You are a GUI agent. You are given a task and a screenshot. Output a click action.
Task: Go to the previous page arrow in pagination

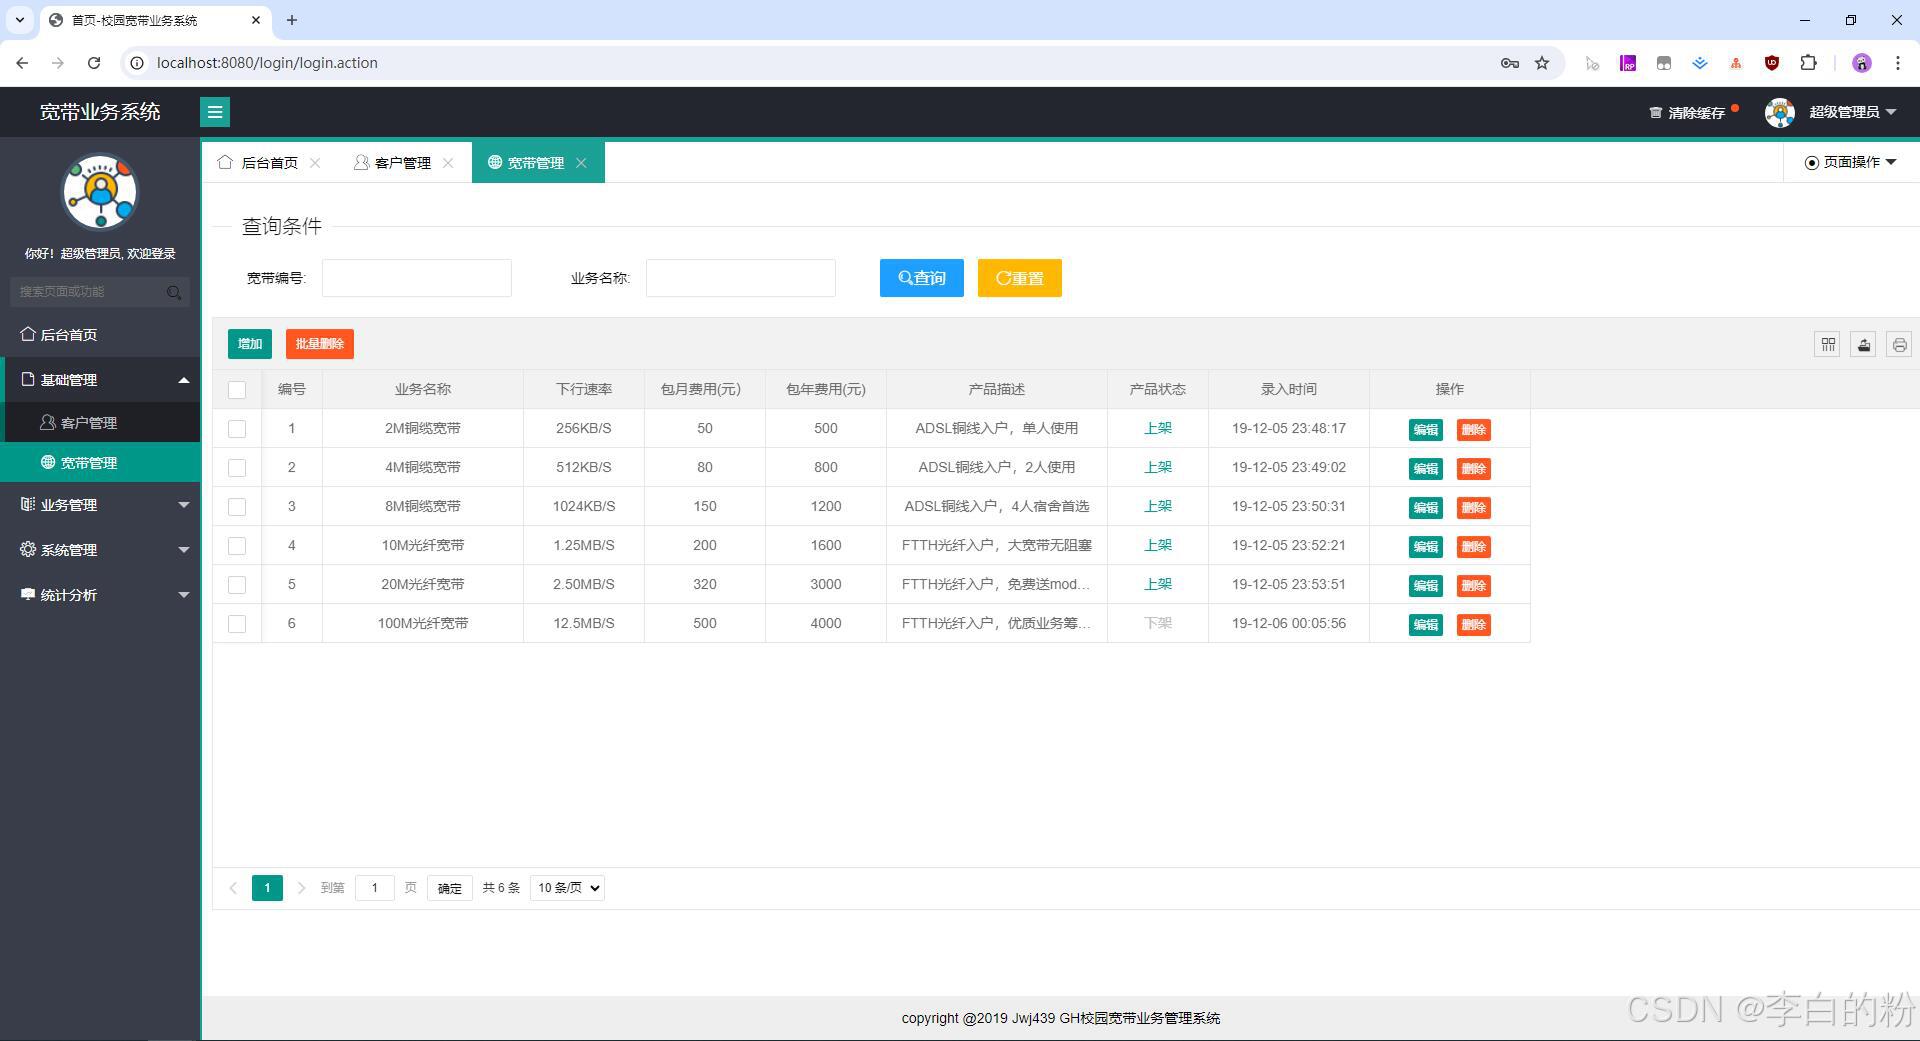click(x=233, y=888)
